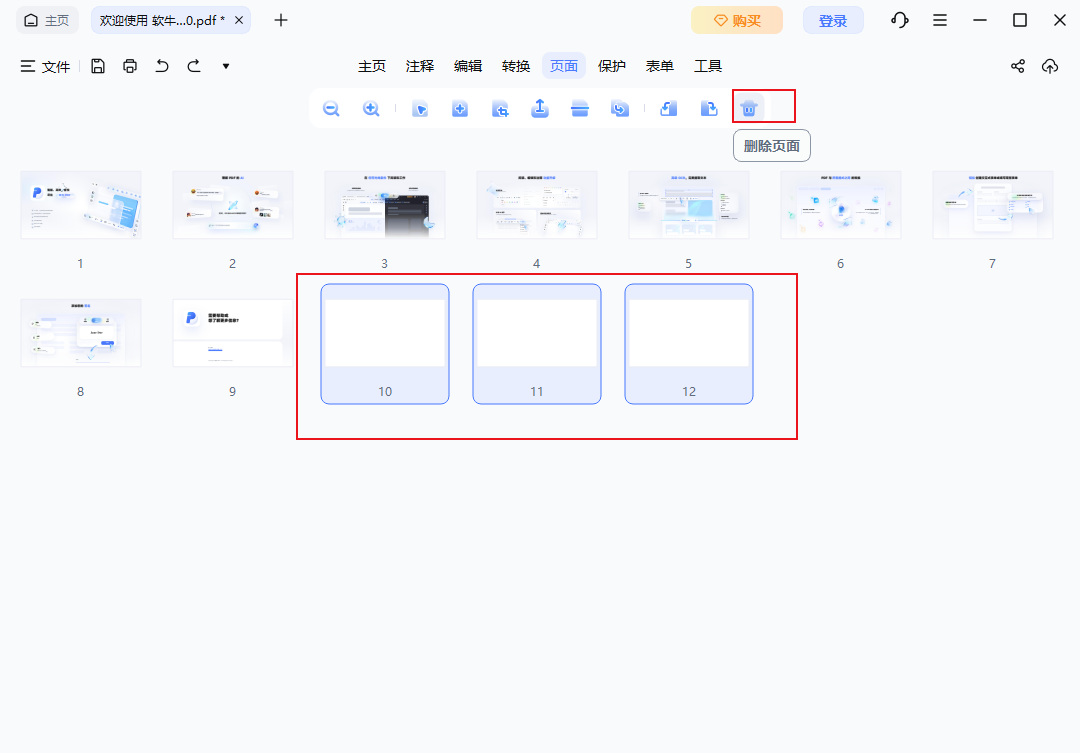The height and width of the screenshot is (753, 1080).
Task: Delete selected pages with trash icon
Action: pos(749,108)
